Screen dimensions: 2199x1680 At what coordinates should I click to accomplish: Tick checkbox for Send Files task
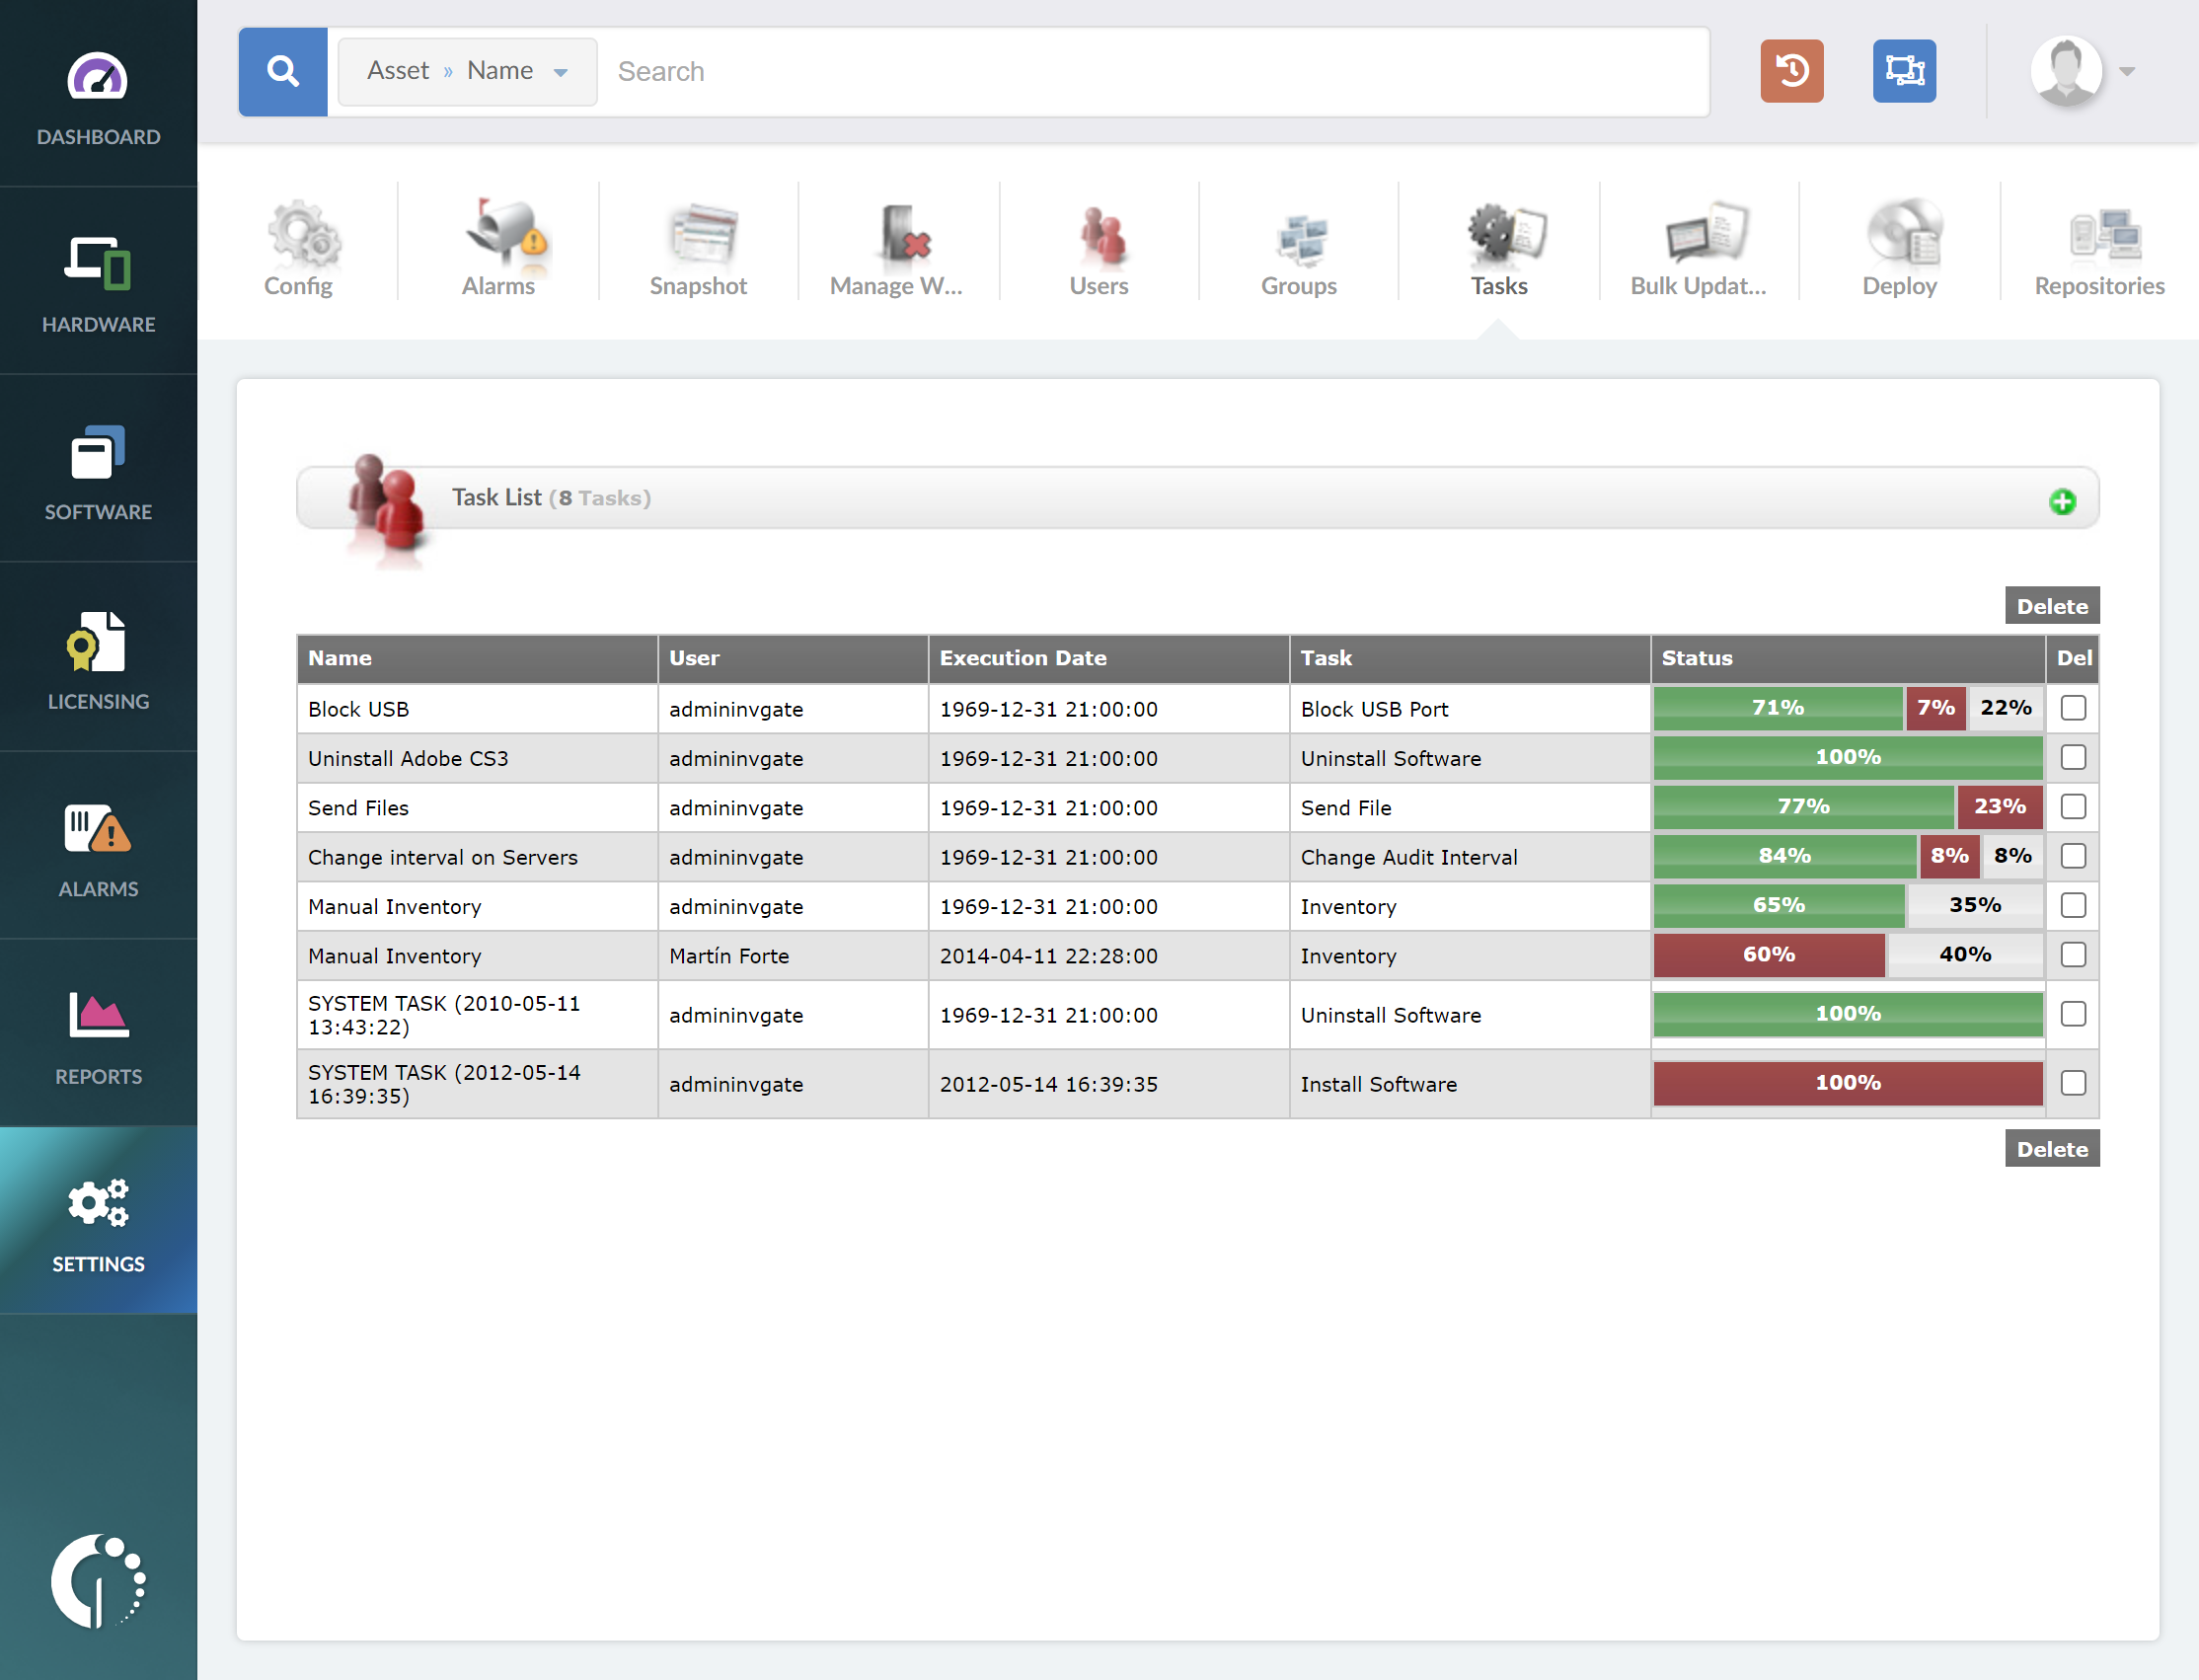point(2072,807)
